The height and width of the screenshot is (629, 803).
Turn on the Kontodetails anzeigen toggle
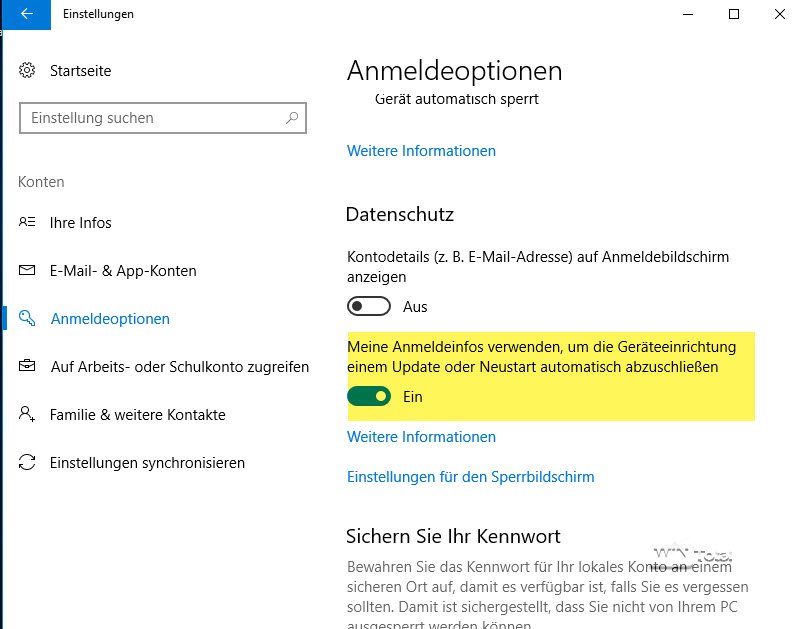tap(368, 306)
